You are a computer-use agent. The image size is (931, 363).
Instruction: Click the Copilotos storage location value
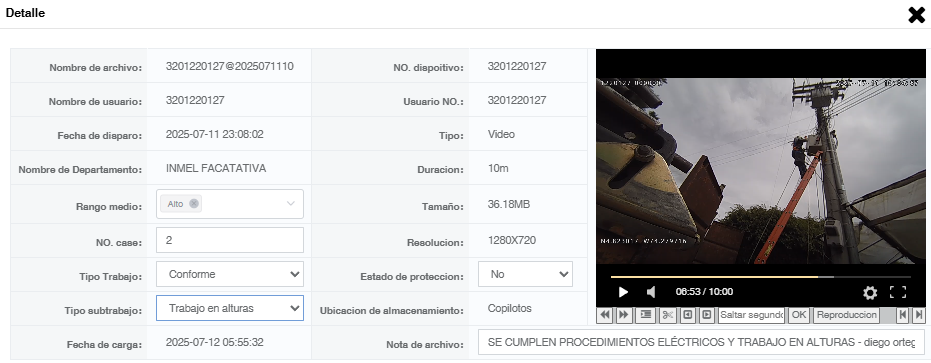509,308
